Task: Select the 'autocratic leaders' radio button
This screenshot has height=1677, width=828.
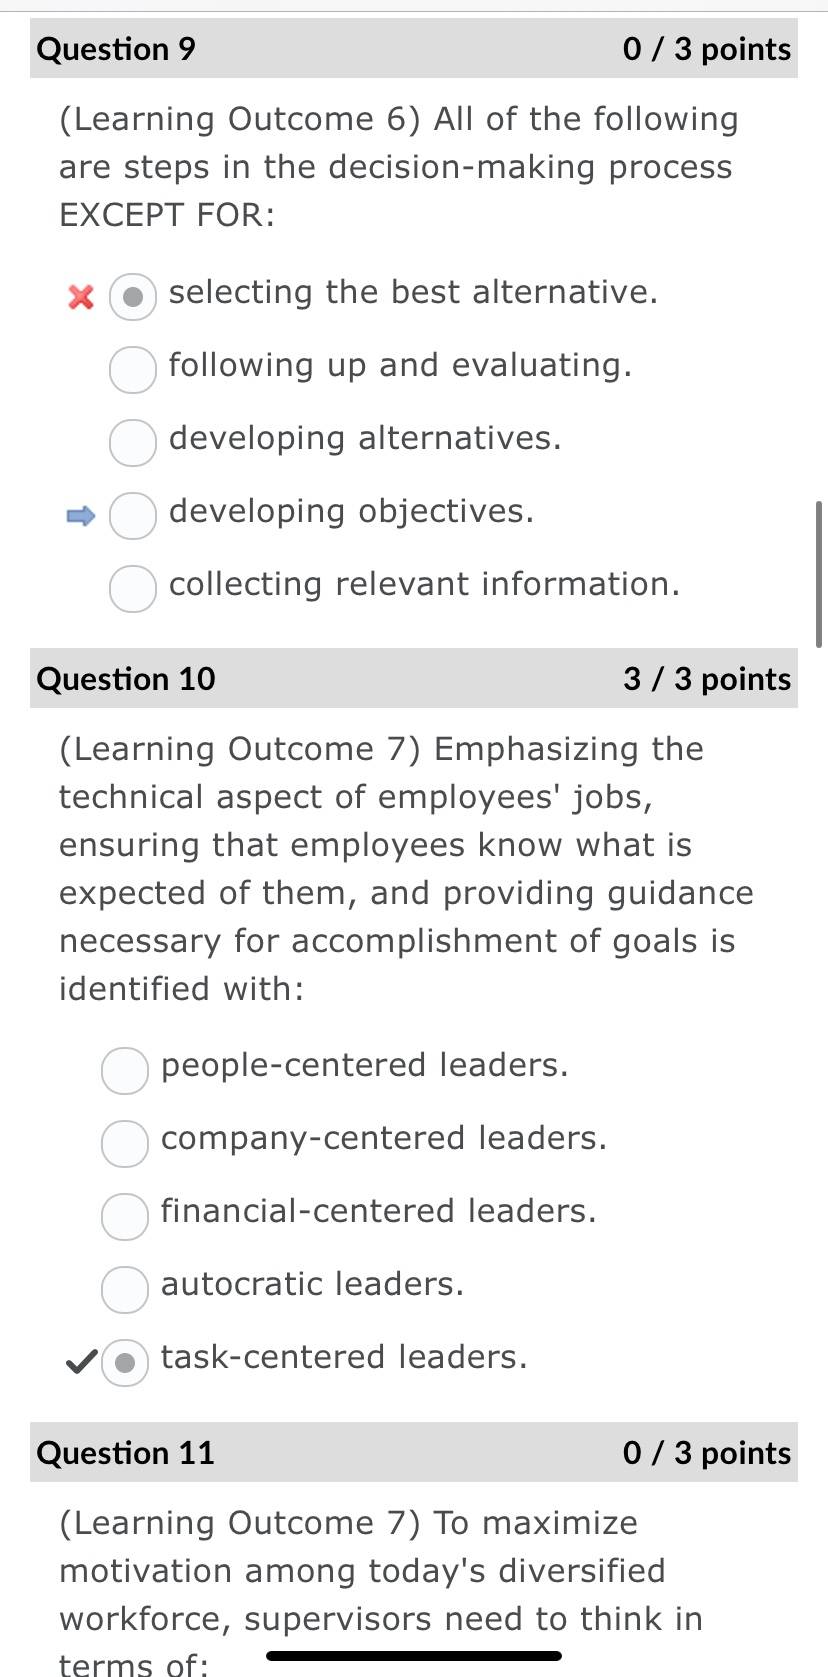Action: tap(125, 1289)
